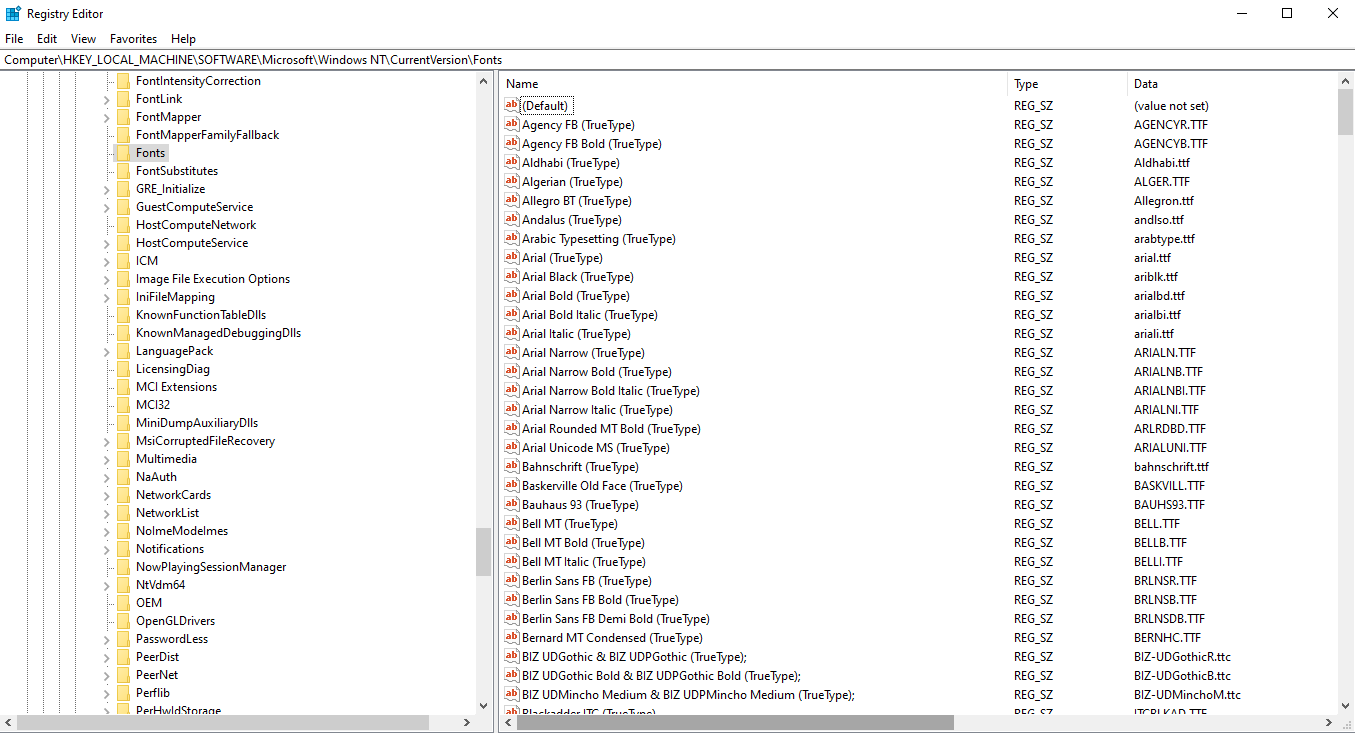
Task: Select the FontSubstitutes key
Action: pyautogui.click(x=177, y=171)
